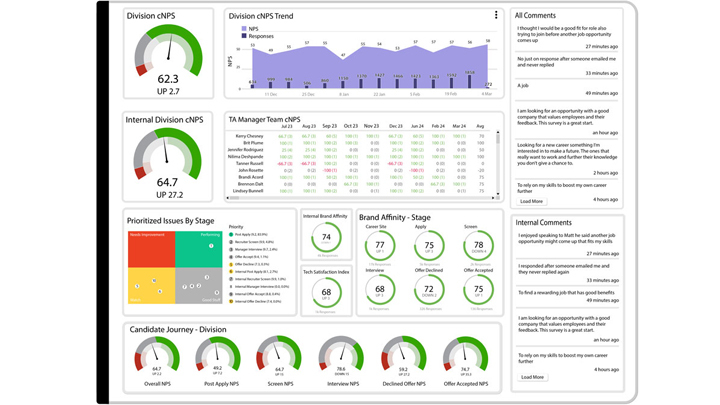Image resolution: width=720 pixels, height=405 pixels.
Task: Click the Jul 23 column header
Action: click(286, 126)
